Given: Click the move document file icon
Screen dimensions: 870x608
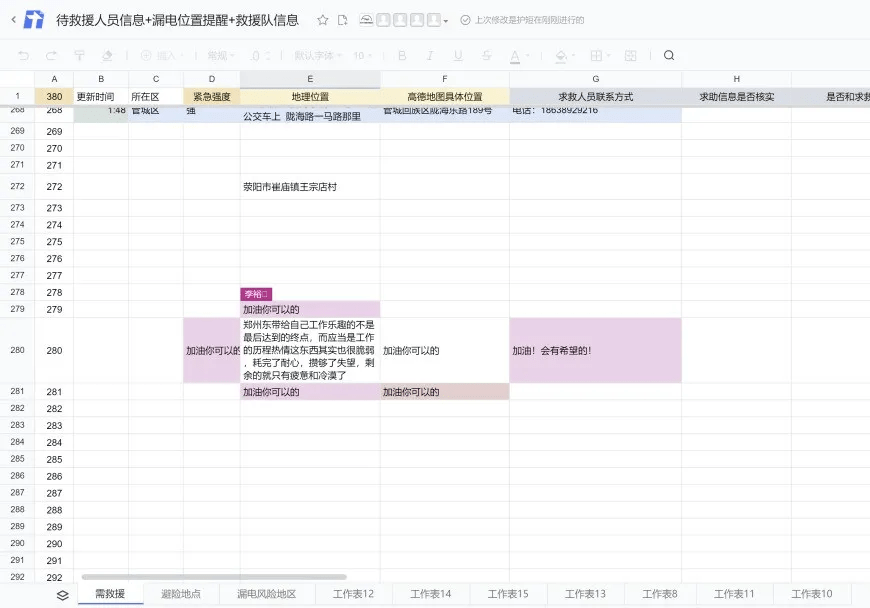Looking at the screenshot, I should [x=343, y=20].
